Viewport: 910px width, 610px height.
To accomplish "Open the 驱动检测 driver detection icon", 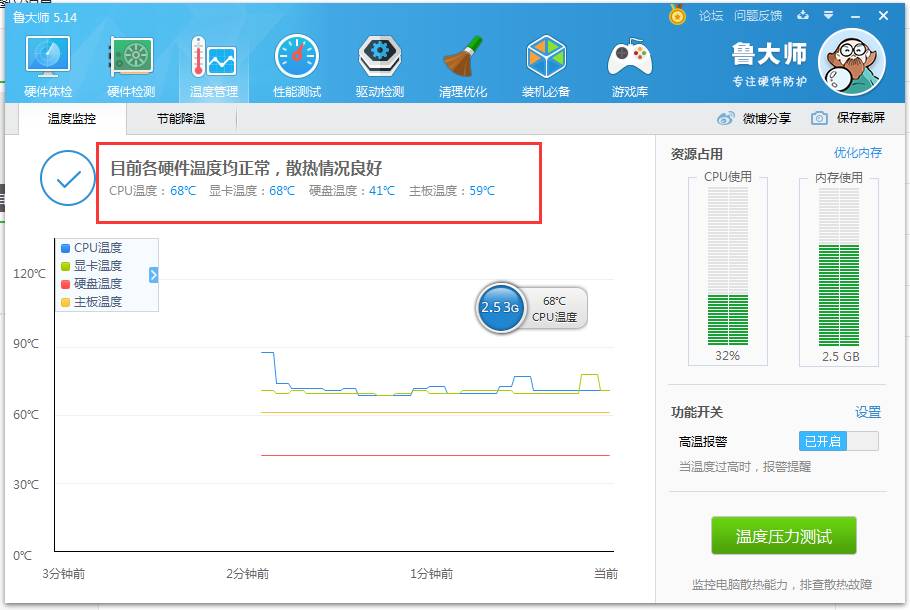I will (380, 66).
